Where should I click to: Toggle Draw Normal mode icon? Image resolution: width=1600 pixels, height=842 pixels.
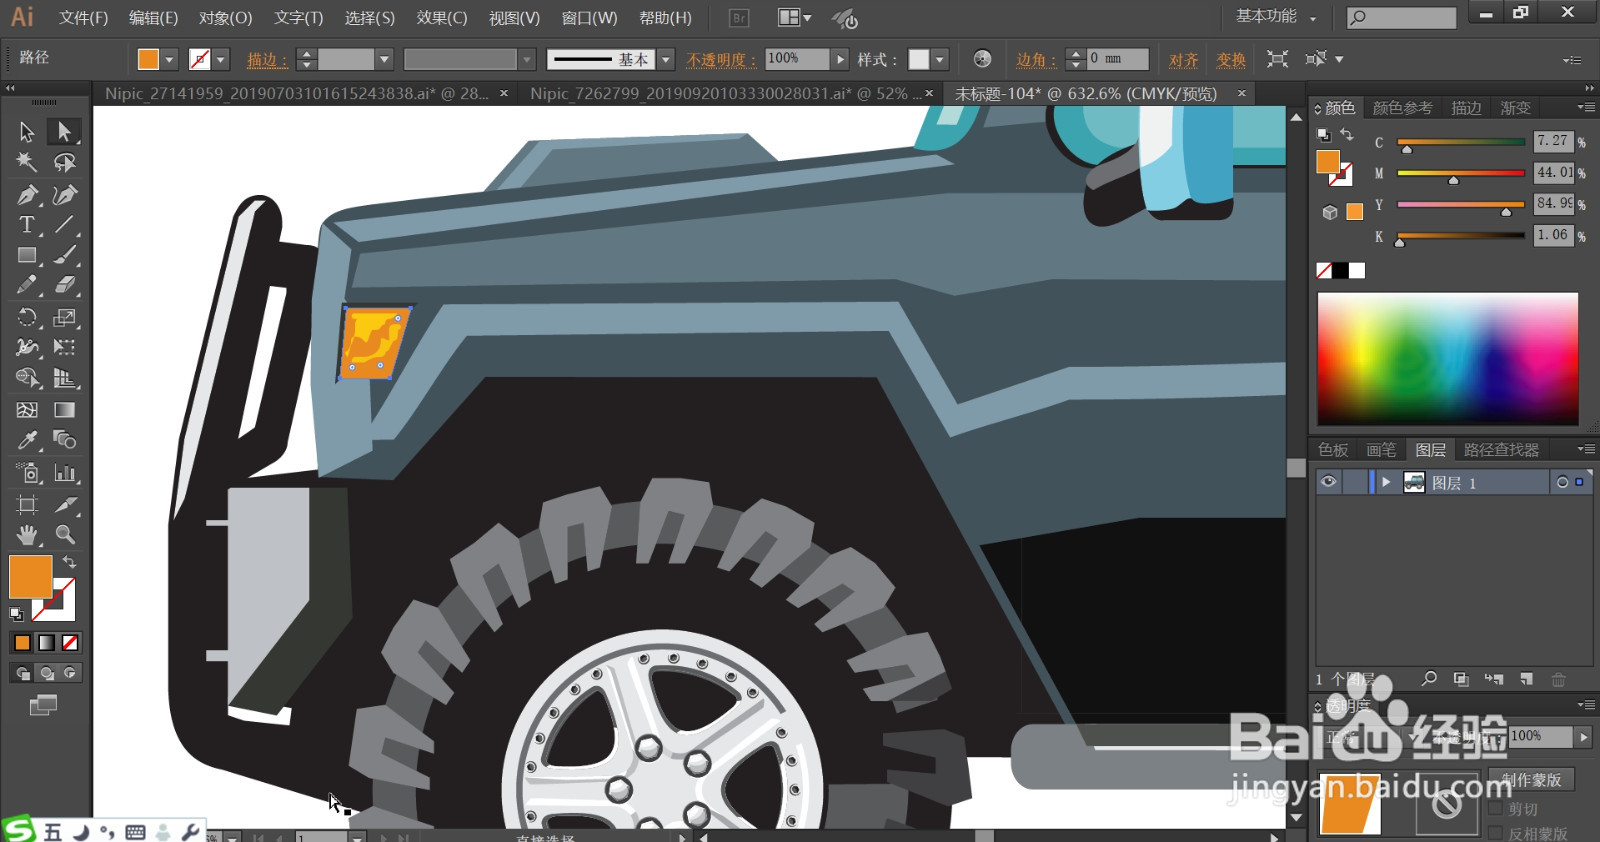(x=22, y=673)
